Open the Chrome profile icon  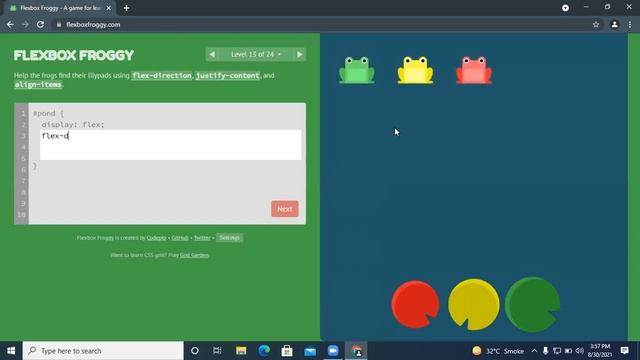click(614, 24)
